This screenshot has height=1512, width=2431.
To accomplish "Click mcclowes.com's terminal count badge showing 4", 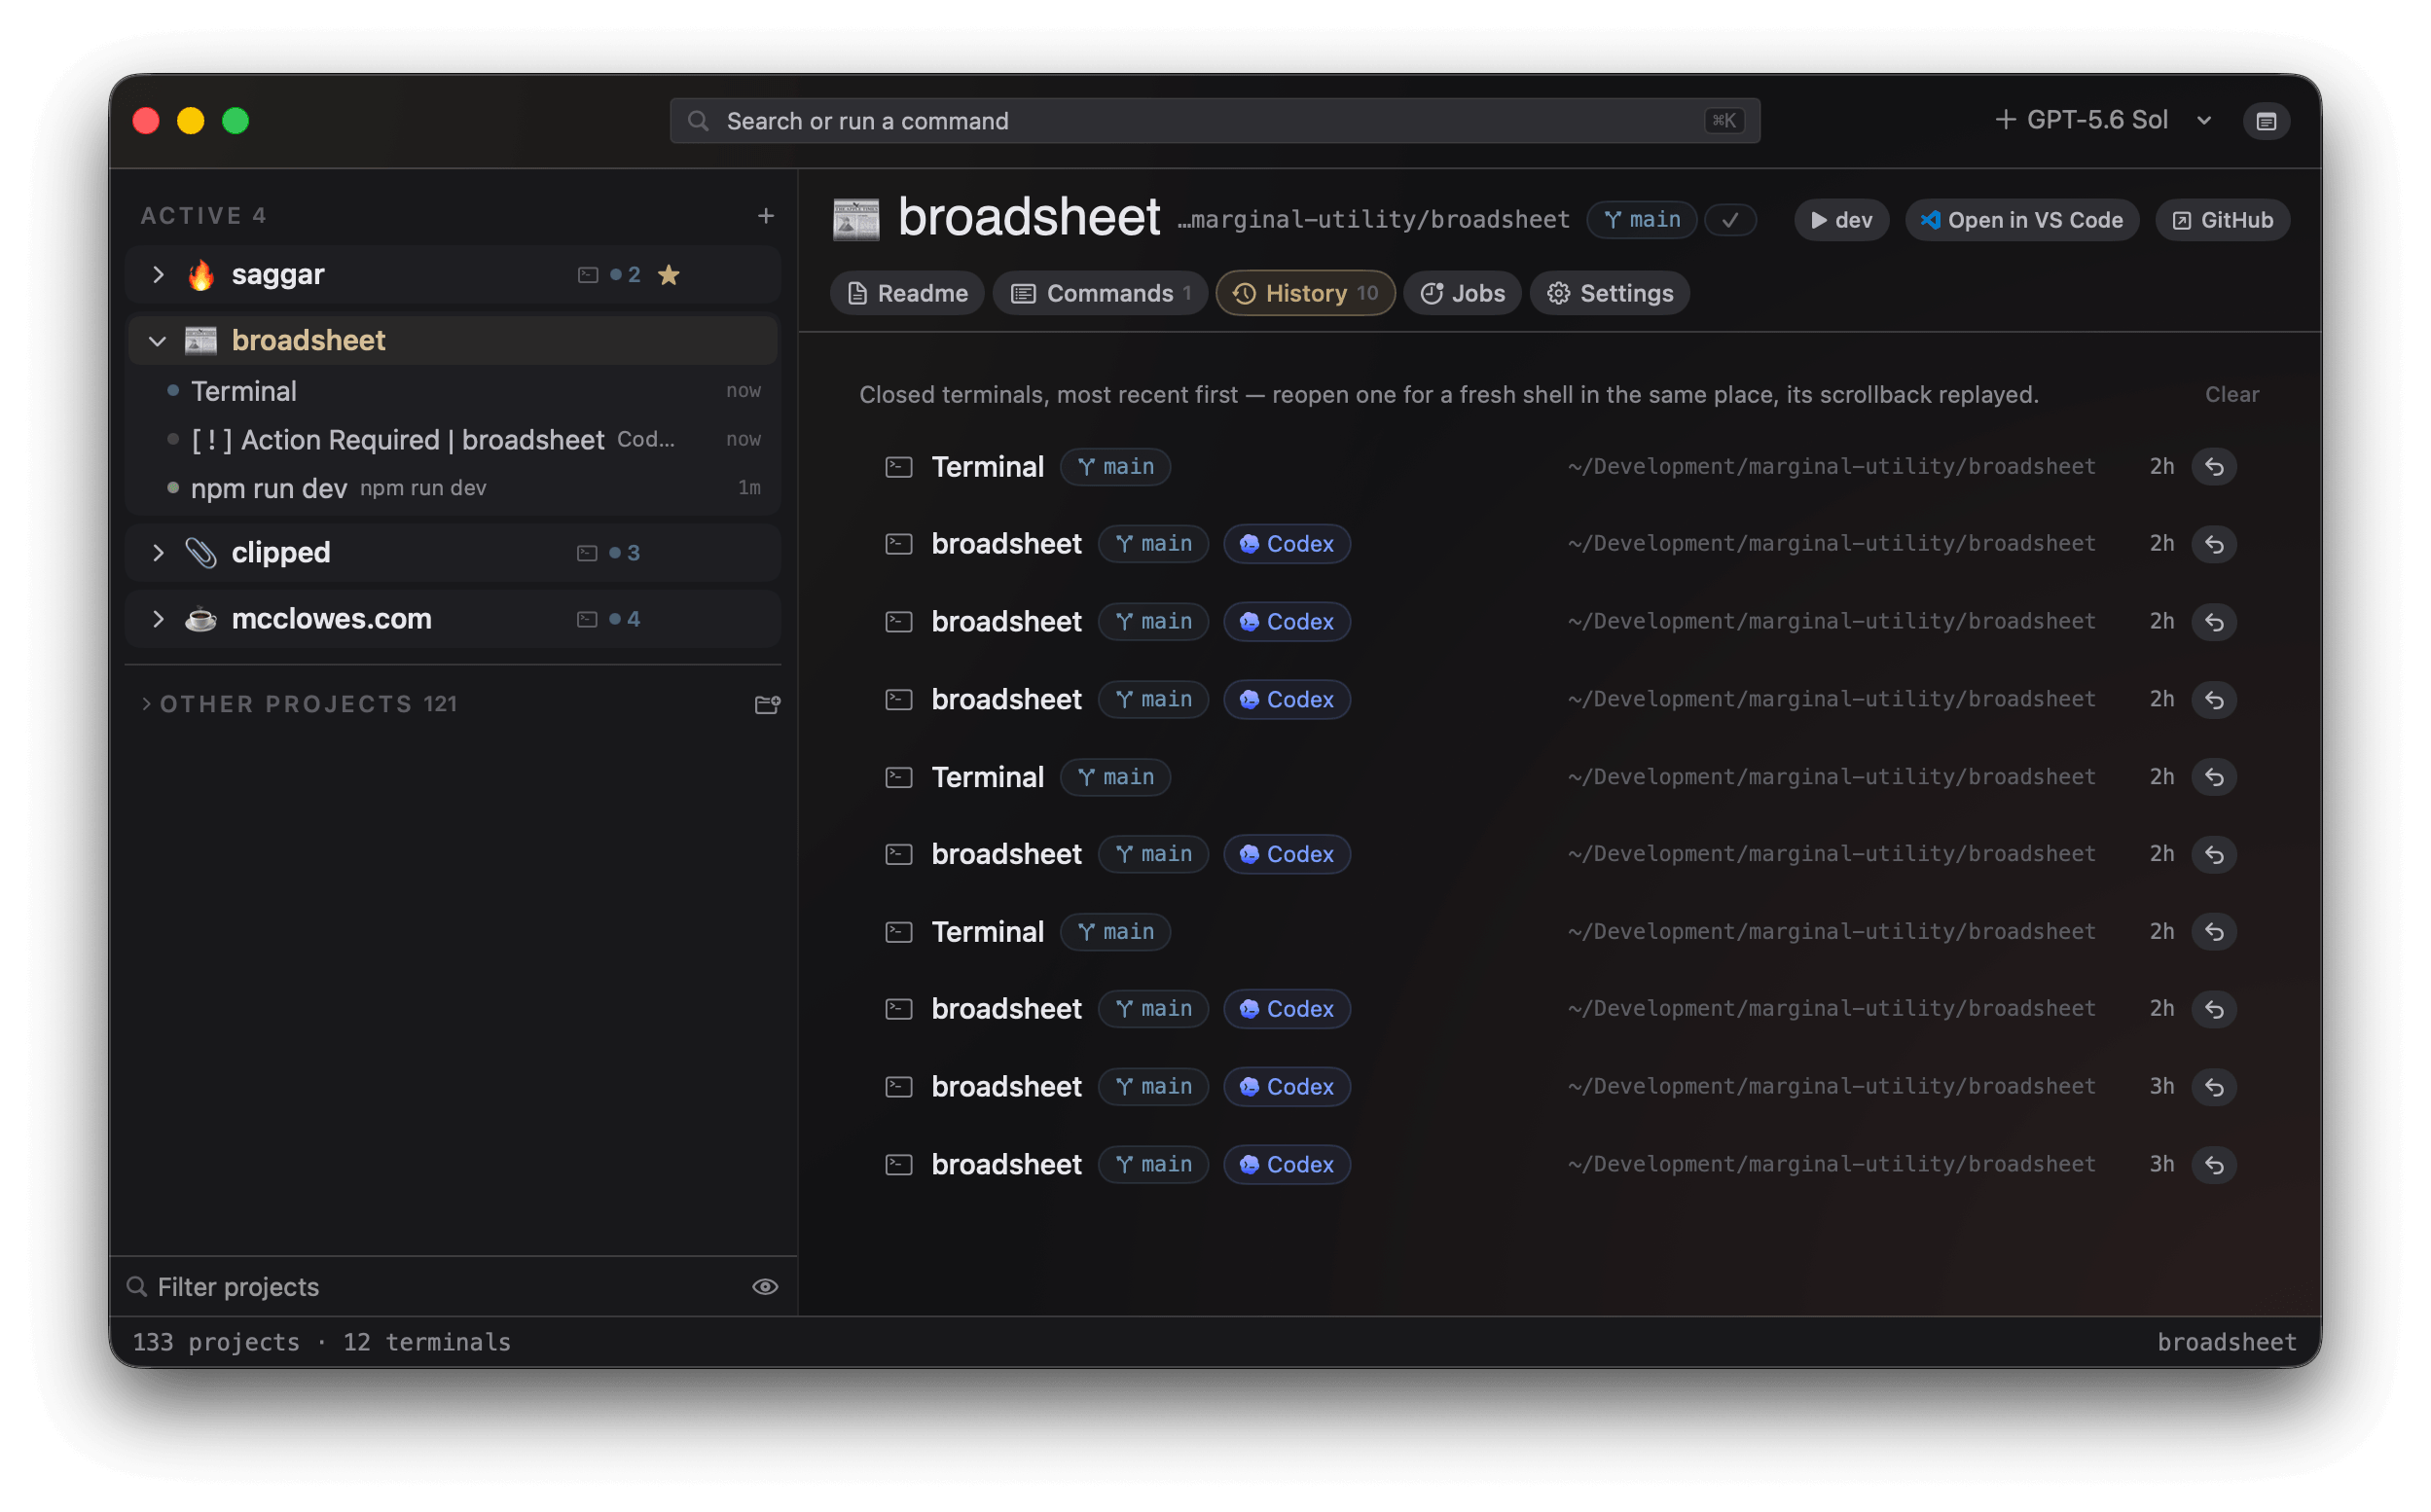I will [609, 619].
